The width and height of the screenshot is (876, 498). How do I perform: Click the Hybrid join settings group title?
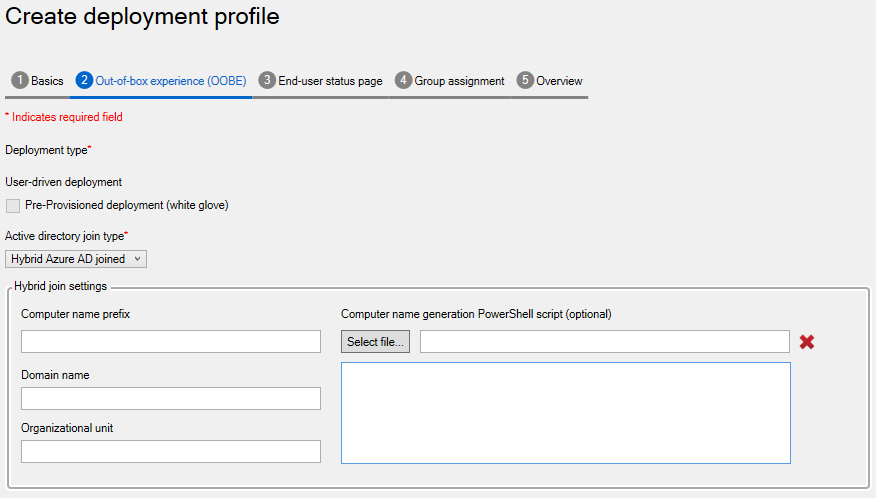tap(60, 287)
